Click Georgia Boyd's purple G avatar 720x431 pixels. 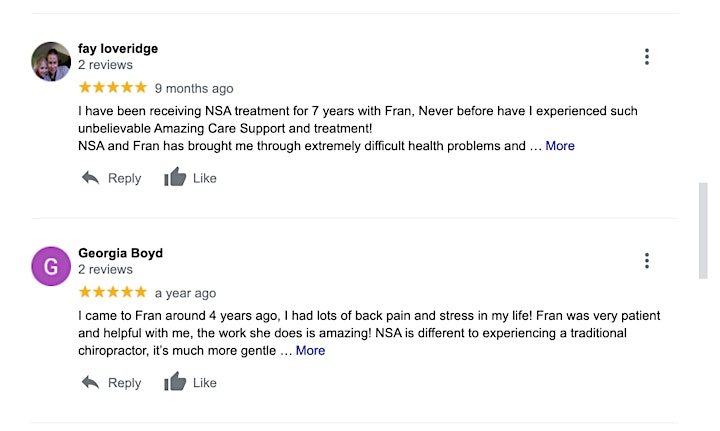51,266
